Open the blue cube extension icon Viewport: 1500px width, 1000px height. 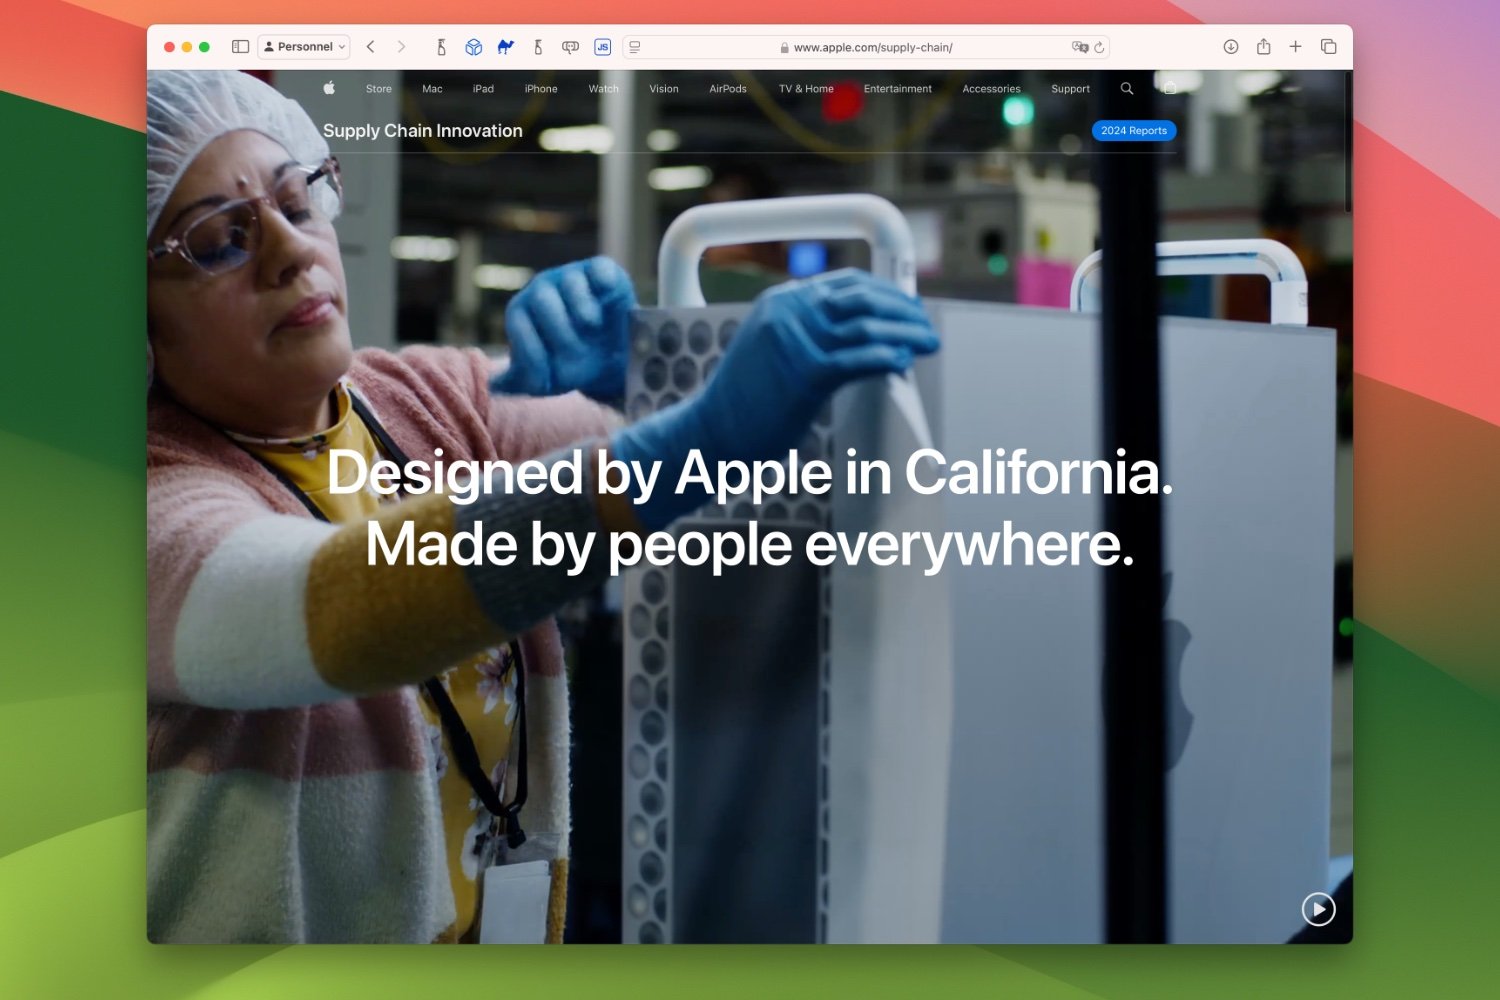tap(474, 47)
